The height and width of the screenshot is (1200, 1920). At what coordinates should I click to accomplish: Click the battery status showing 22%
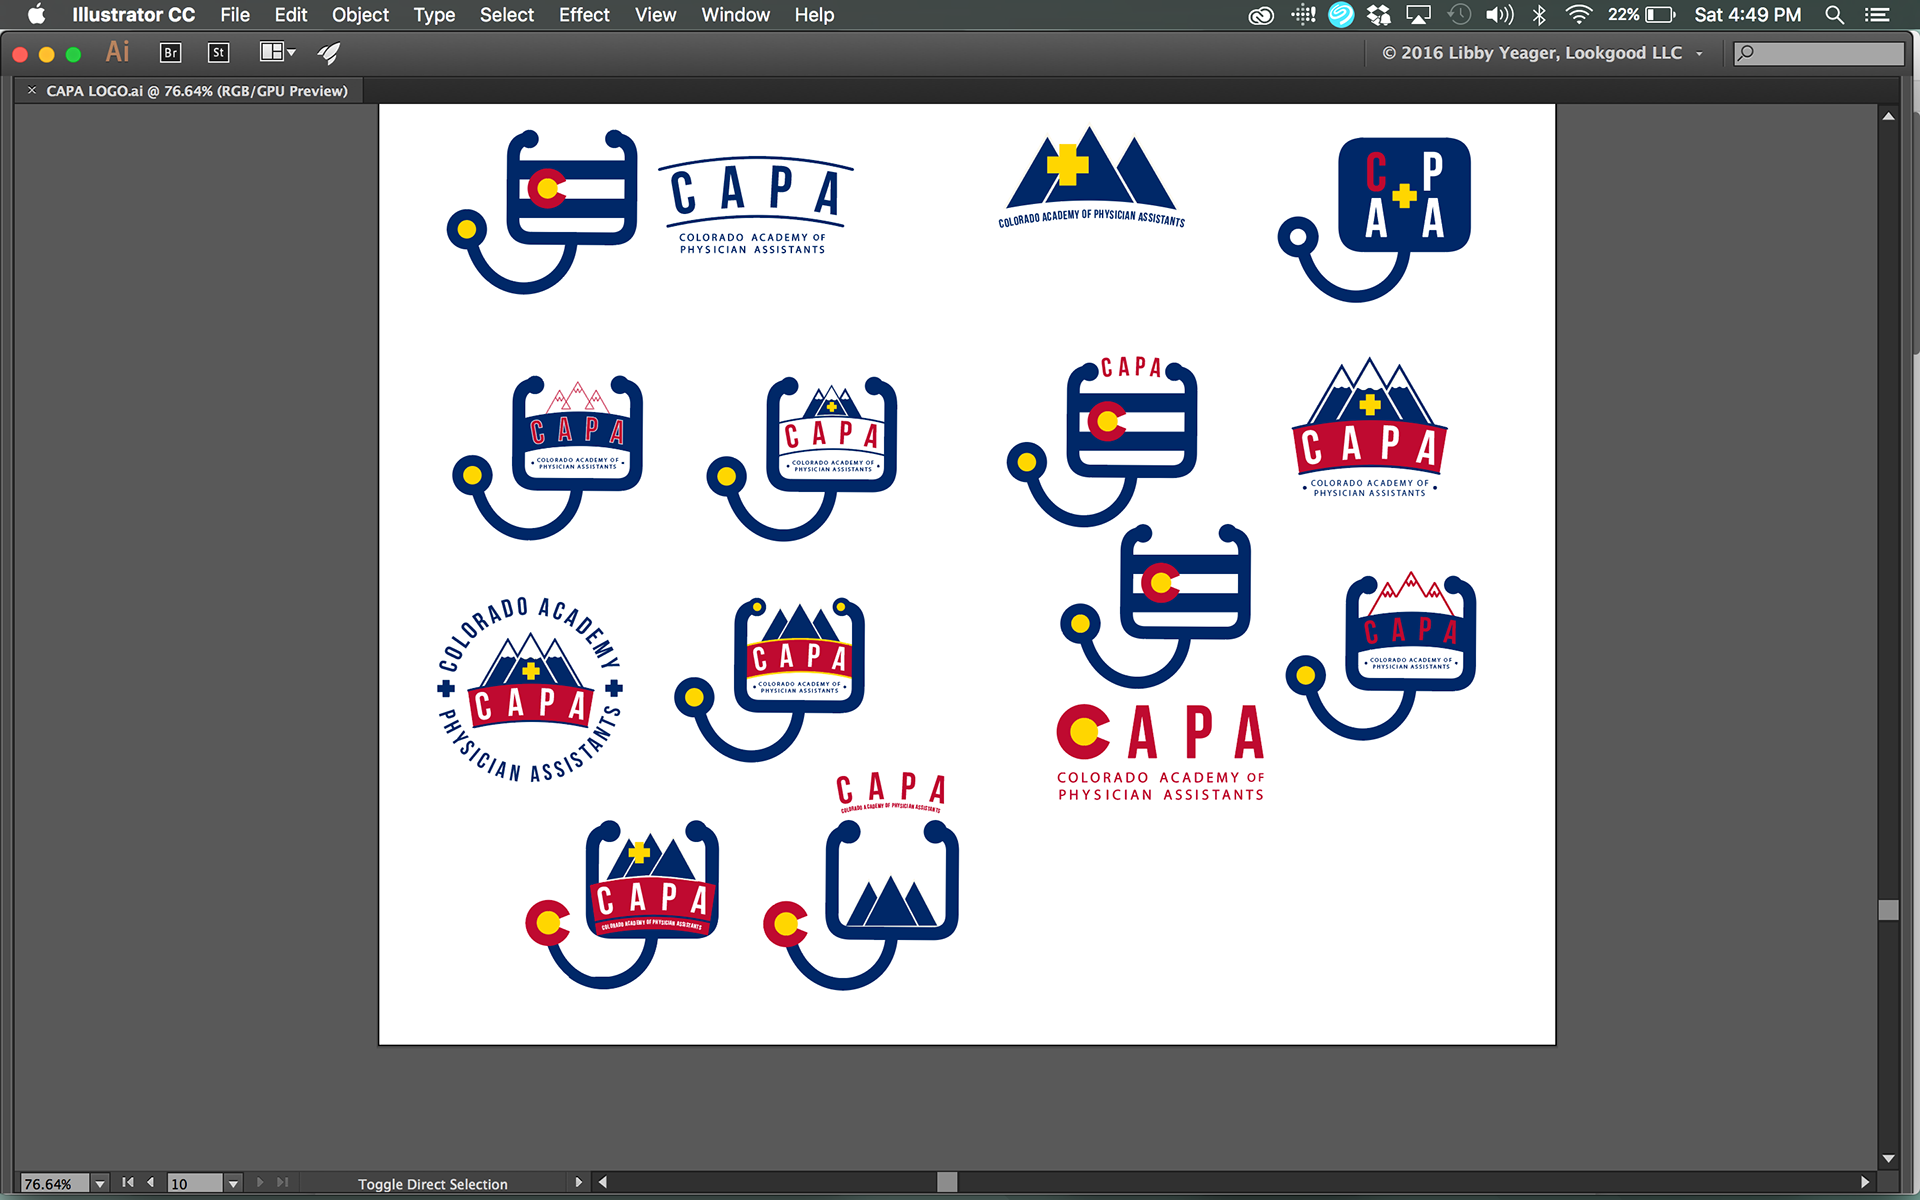coord(1641,15)
